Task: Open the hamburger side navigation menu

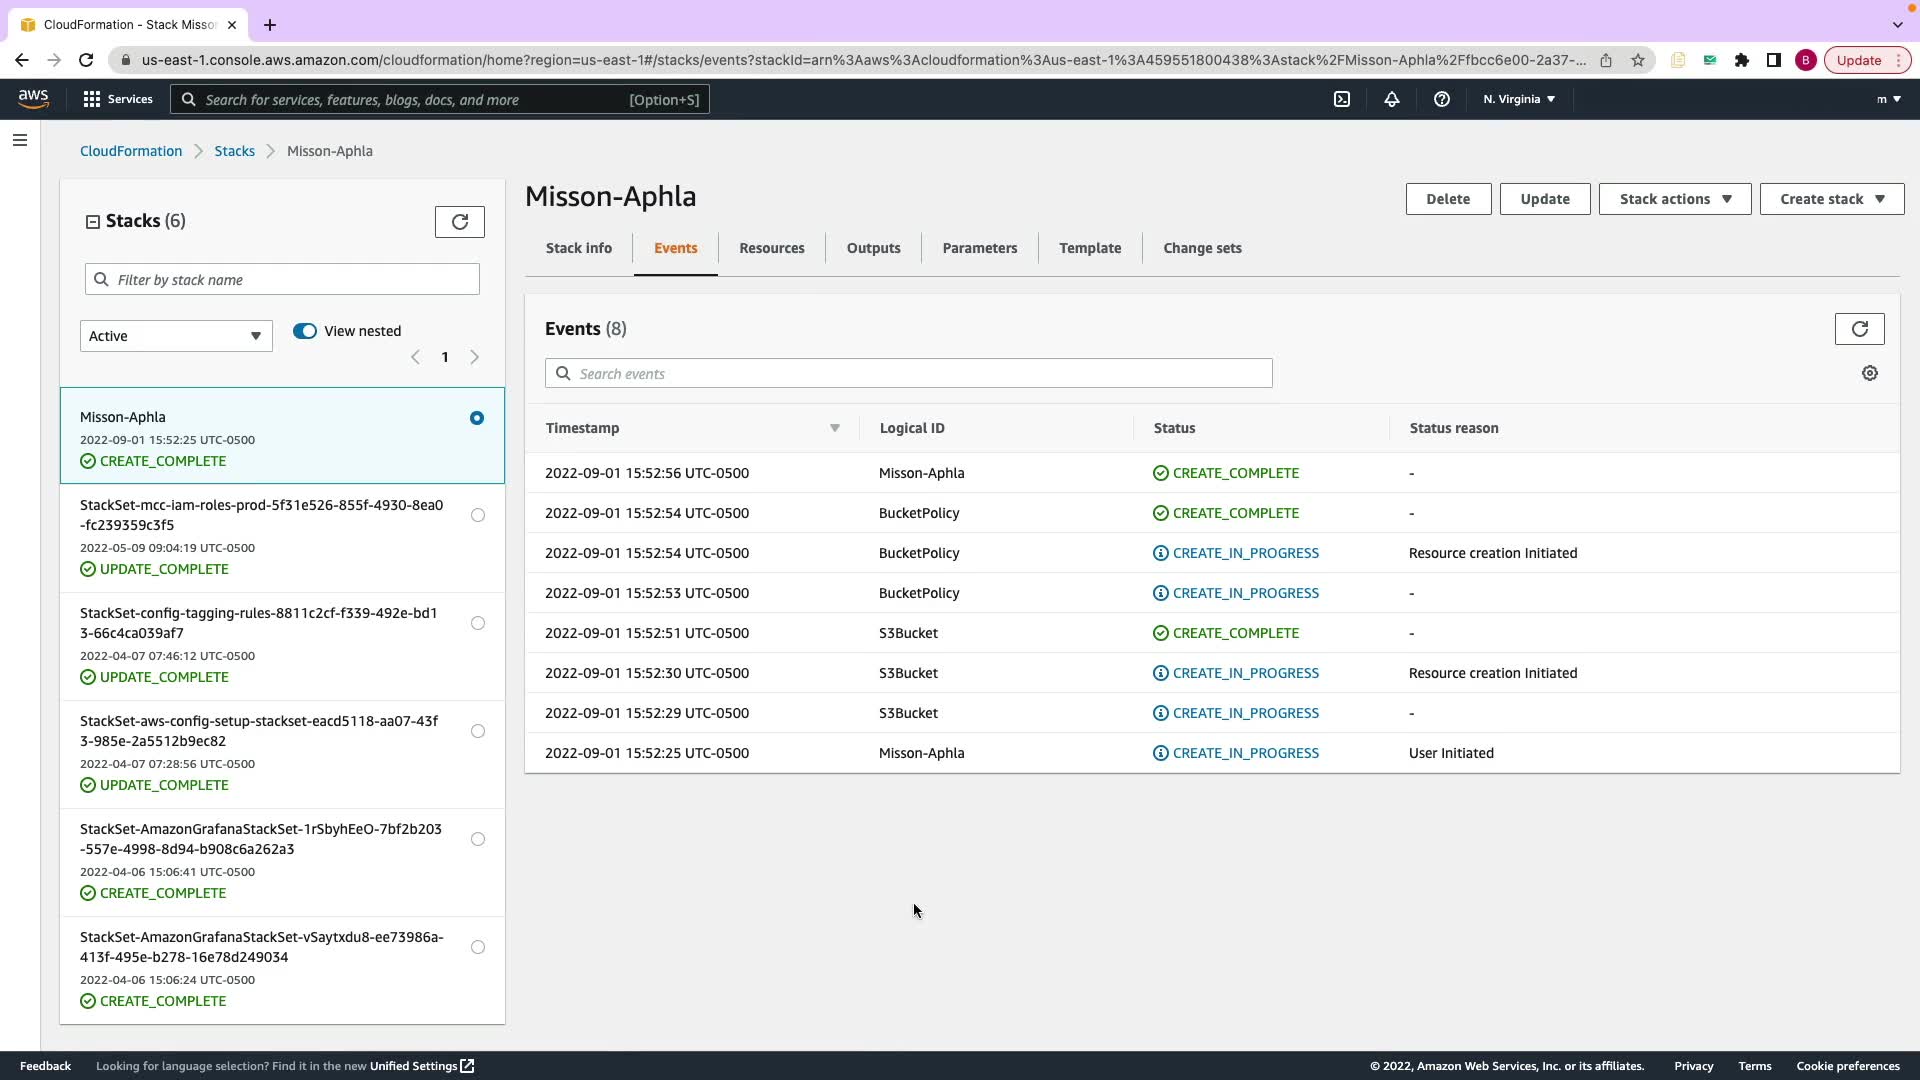Action: (x=20, y=140)
